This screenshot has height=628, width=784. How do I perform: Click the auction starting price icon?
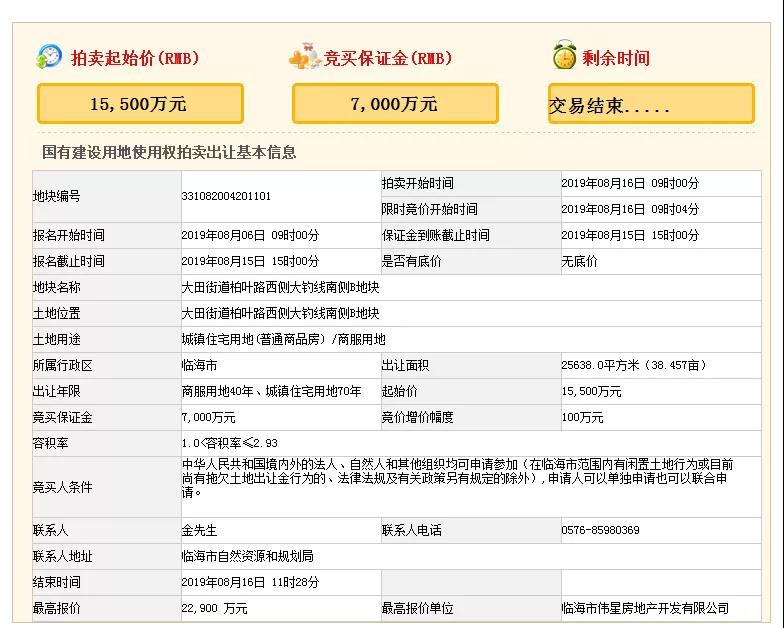pos(49,57)
